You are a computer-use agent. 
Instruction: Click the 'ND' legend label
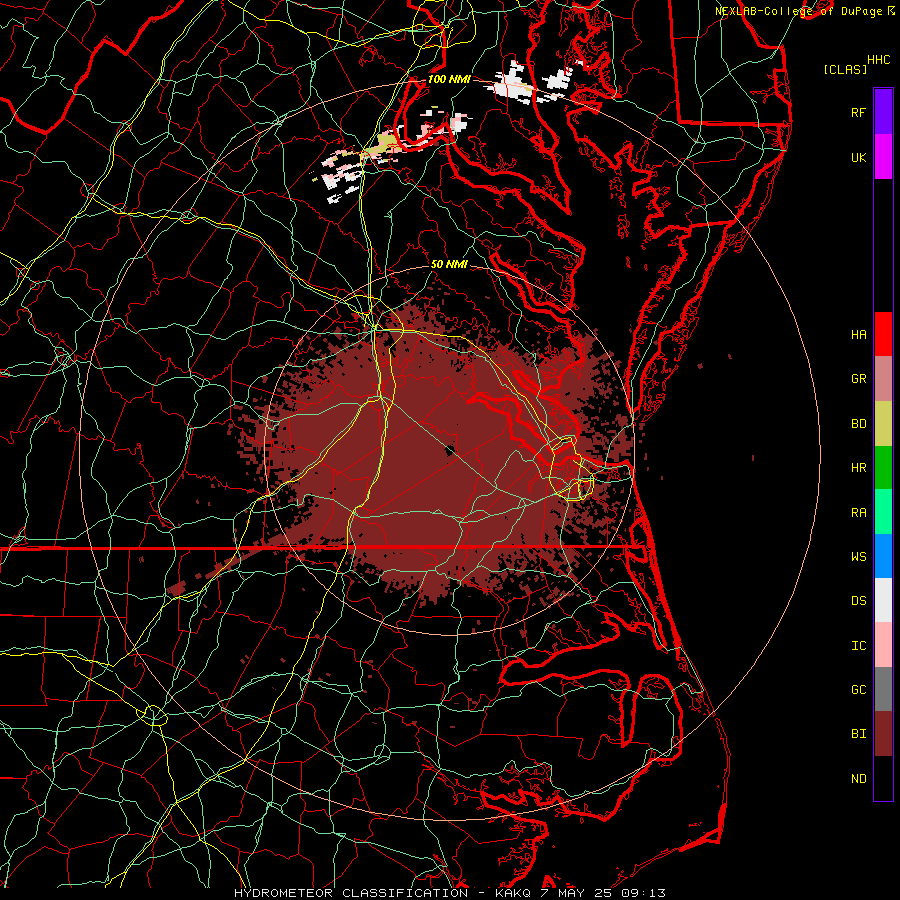(858, 779)
